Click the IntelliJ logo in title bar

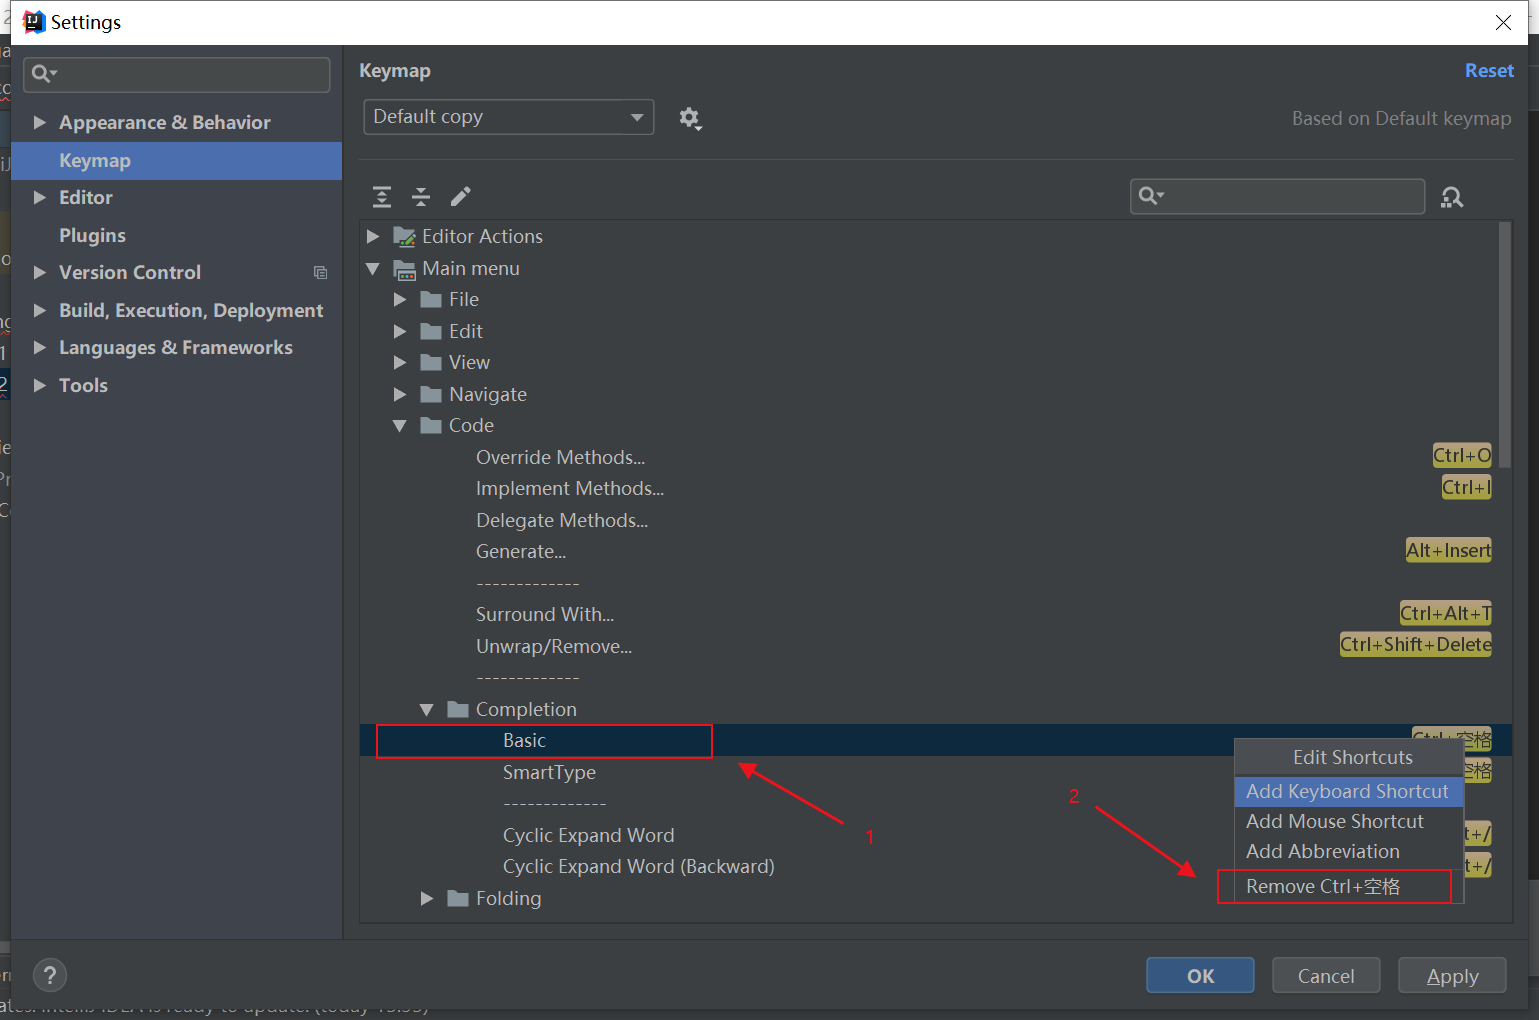(34, 22)
